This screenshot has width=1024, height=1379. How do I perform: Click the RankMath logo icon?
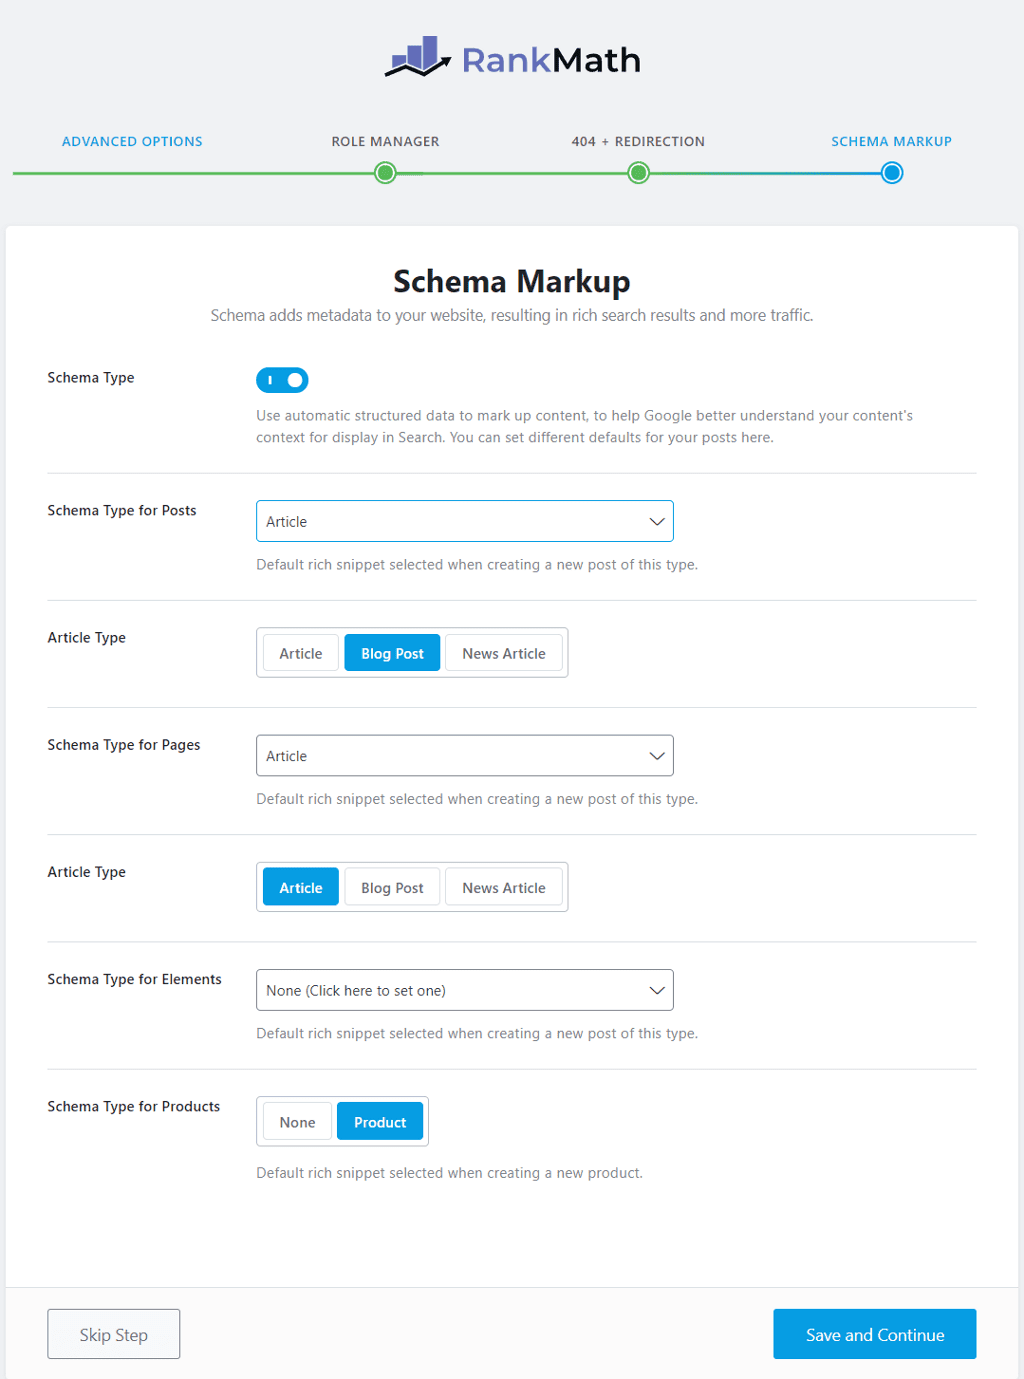[417, 58]
